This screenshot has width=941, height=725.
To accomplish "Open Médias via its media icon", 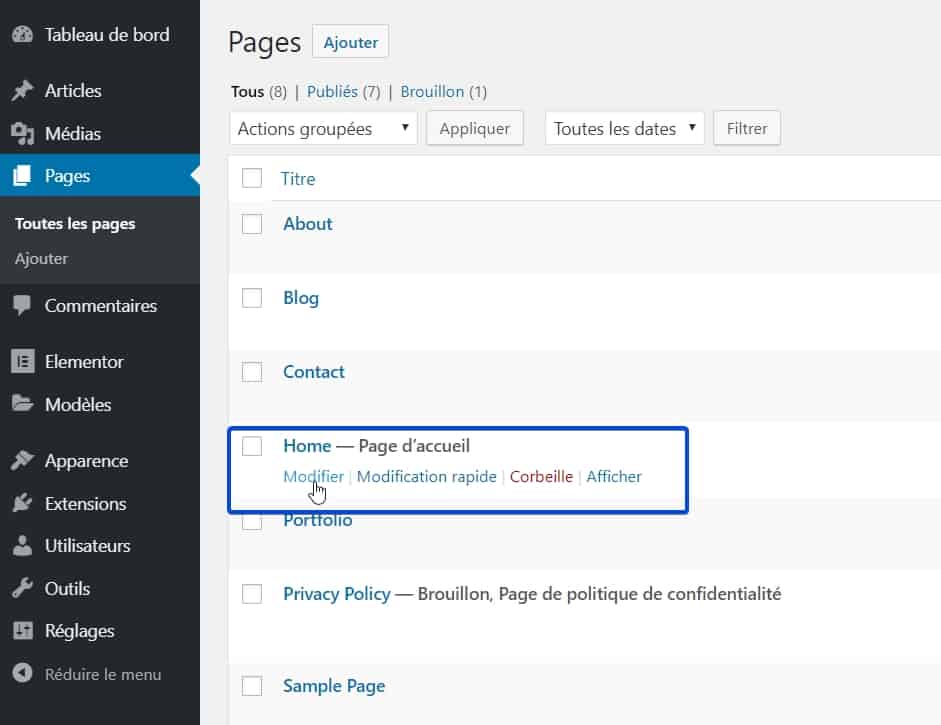I will (x=23, y=133).
